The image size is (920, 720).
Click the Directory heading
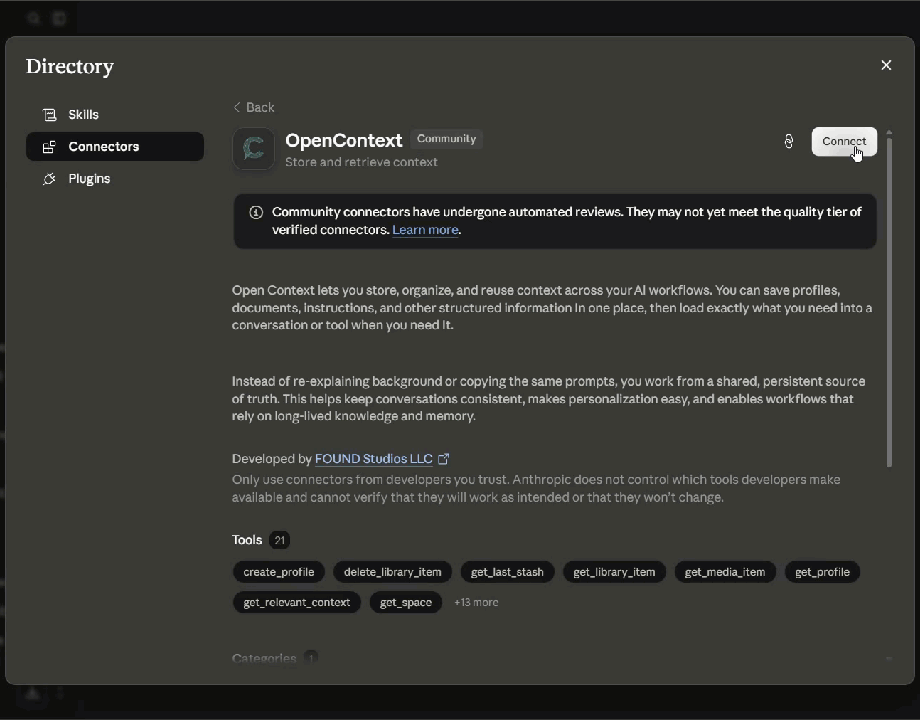(x=70, y=66)
